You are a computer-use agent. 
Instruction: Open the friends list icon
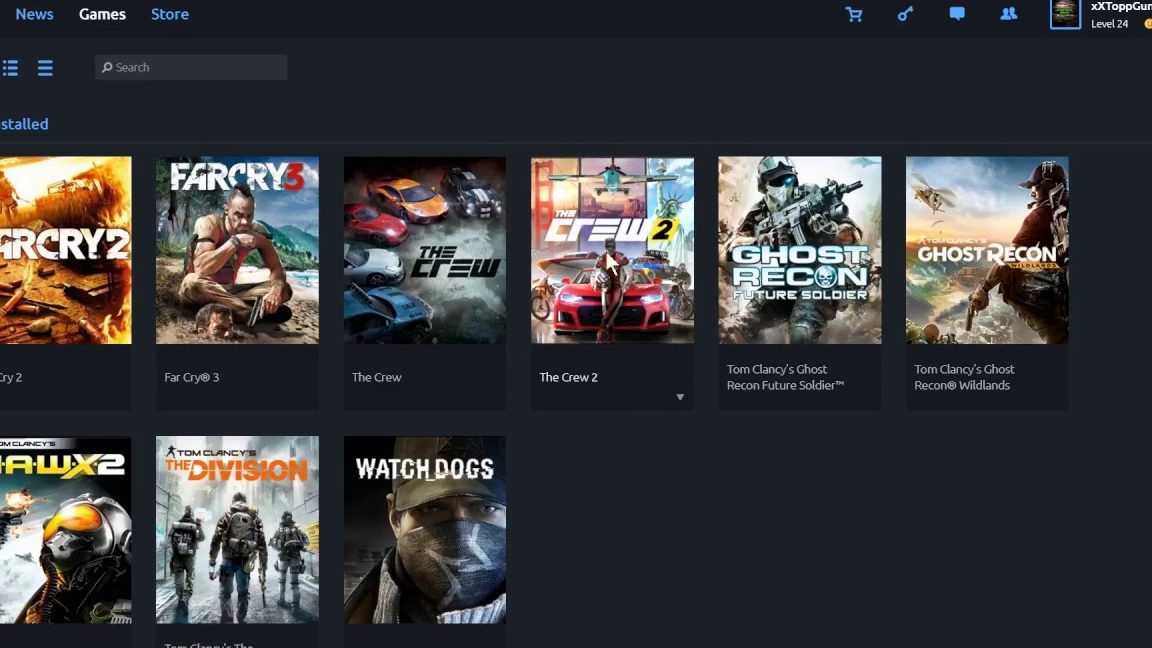[x=1009, y=14]
